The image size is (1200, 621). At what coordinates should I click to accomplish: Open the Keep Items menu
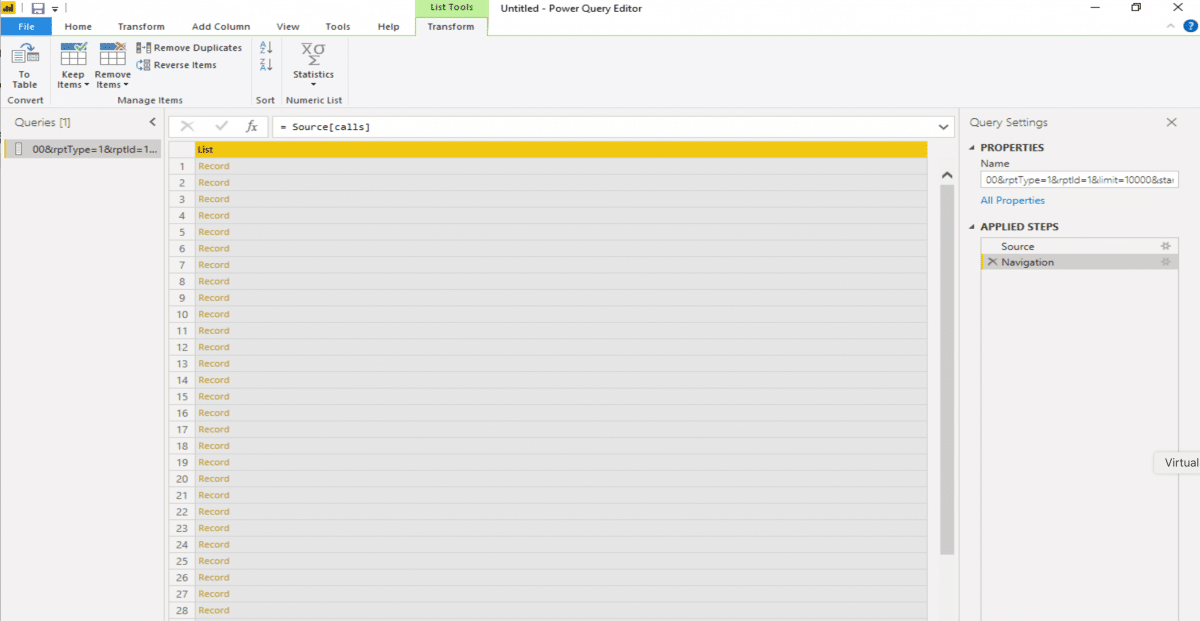pyautogui.click(x=73, y=67)
